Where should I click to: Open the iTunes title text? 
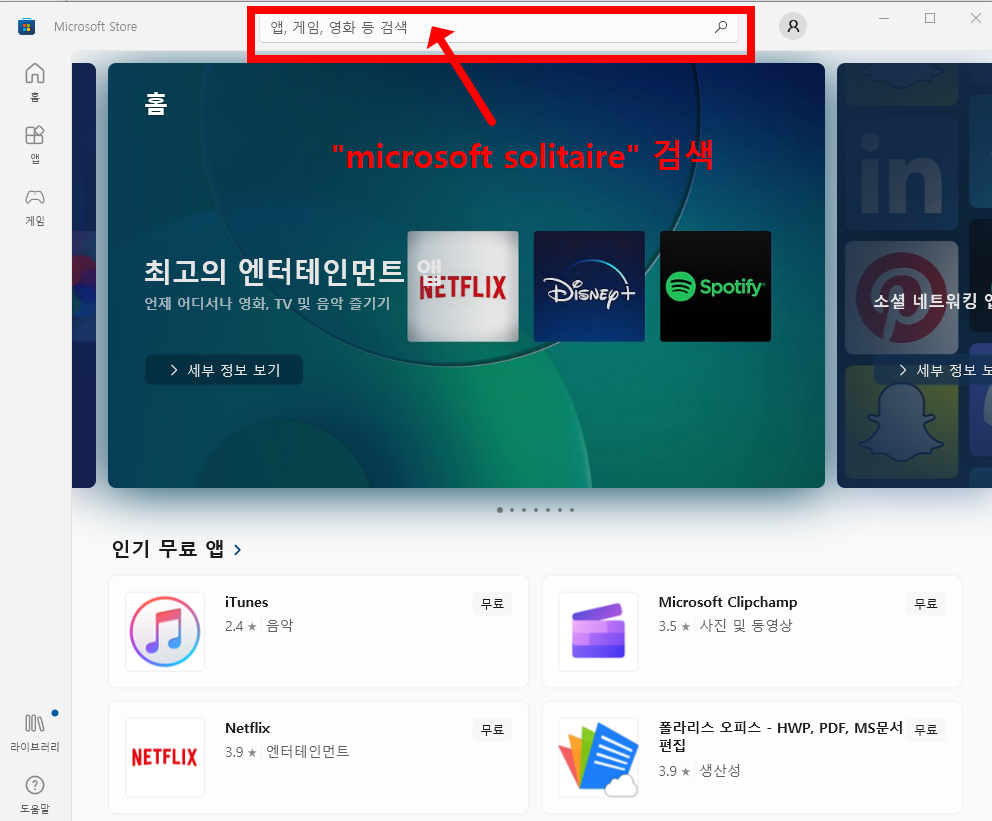(x=247, y=602)
